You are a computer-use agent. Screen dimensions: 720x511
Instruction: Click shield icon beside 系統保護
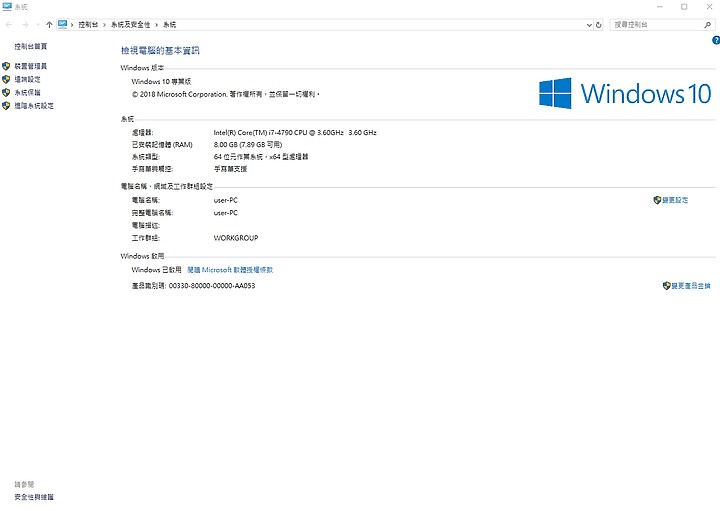click(6, 92)
